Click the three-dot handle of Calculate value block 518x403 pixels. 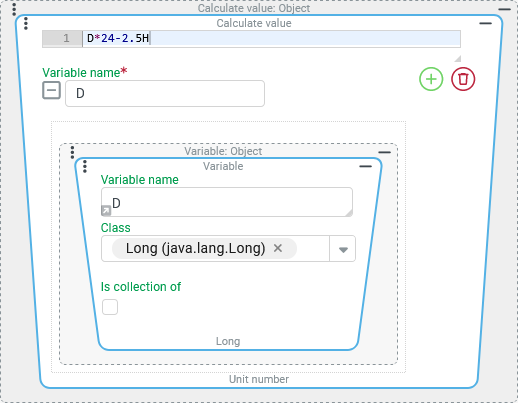[x=26, y=24]
